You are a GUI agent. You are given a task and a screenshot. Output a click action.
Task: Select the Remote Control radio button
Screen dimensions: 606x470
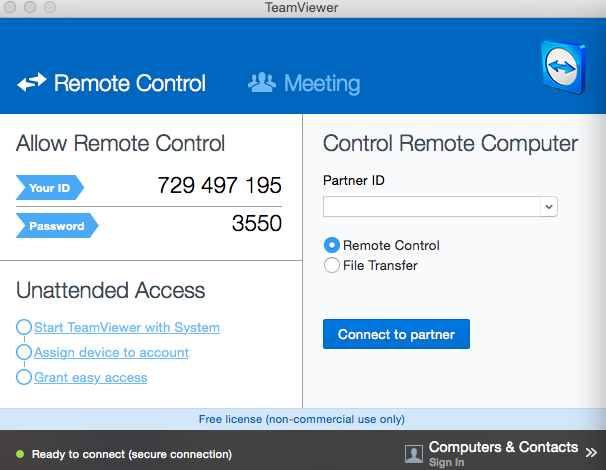pos(332,245)
